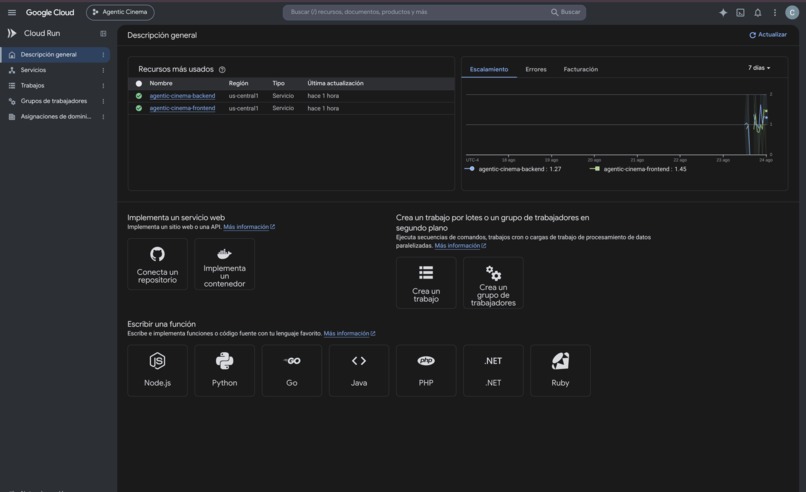Open the agentic-cinema-backend service link

click(182, 96)
